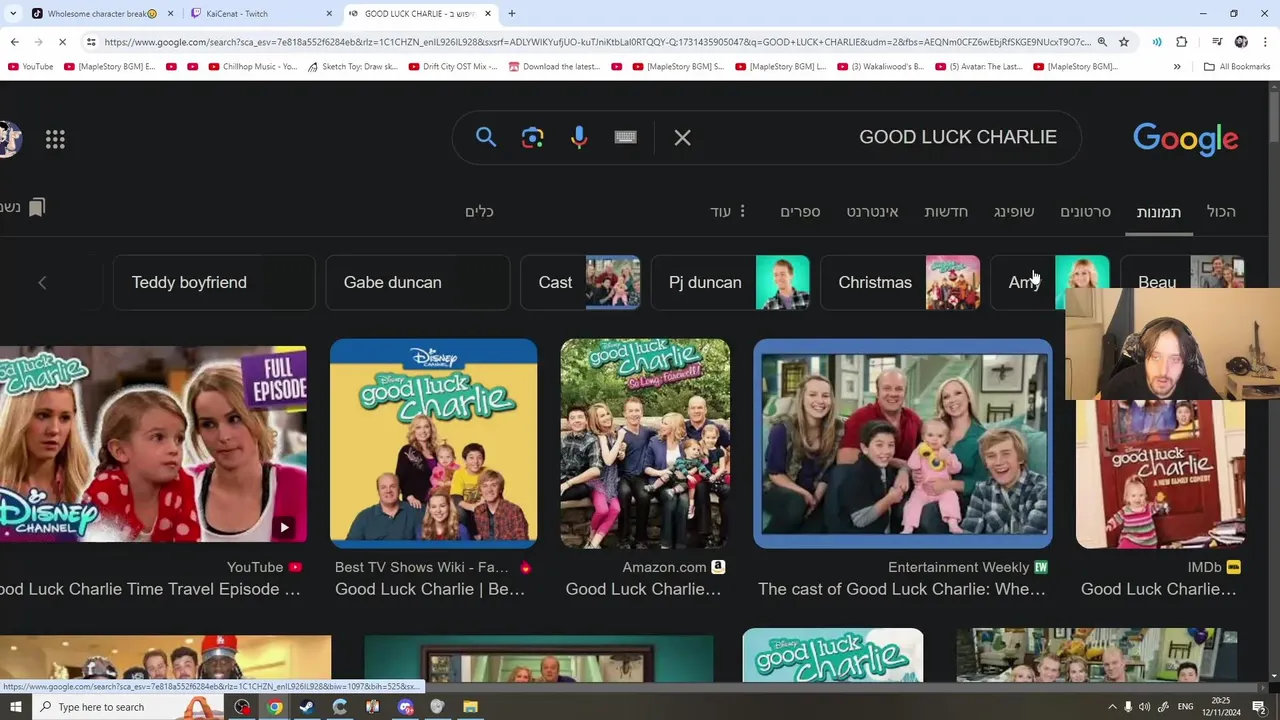Open Chrome from the taskbar
The height and width of the screenshot is (720, 1280).
[x=274, y=707]
